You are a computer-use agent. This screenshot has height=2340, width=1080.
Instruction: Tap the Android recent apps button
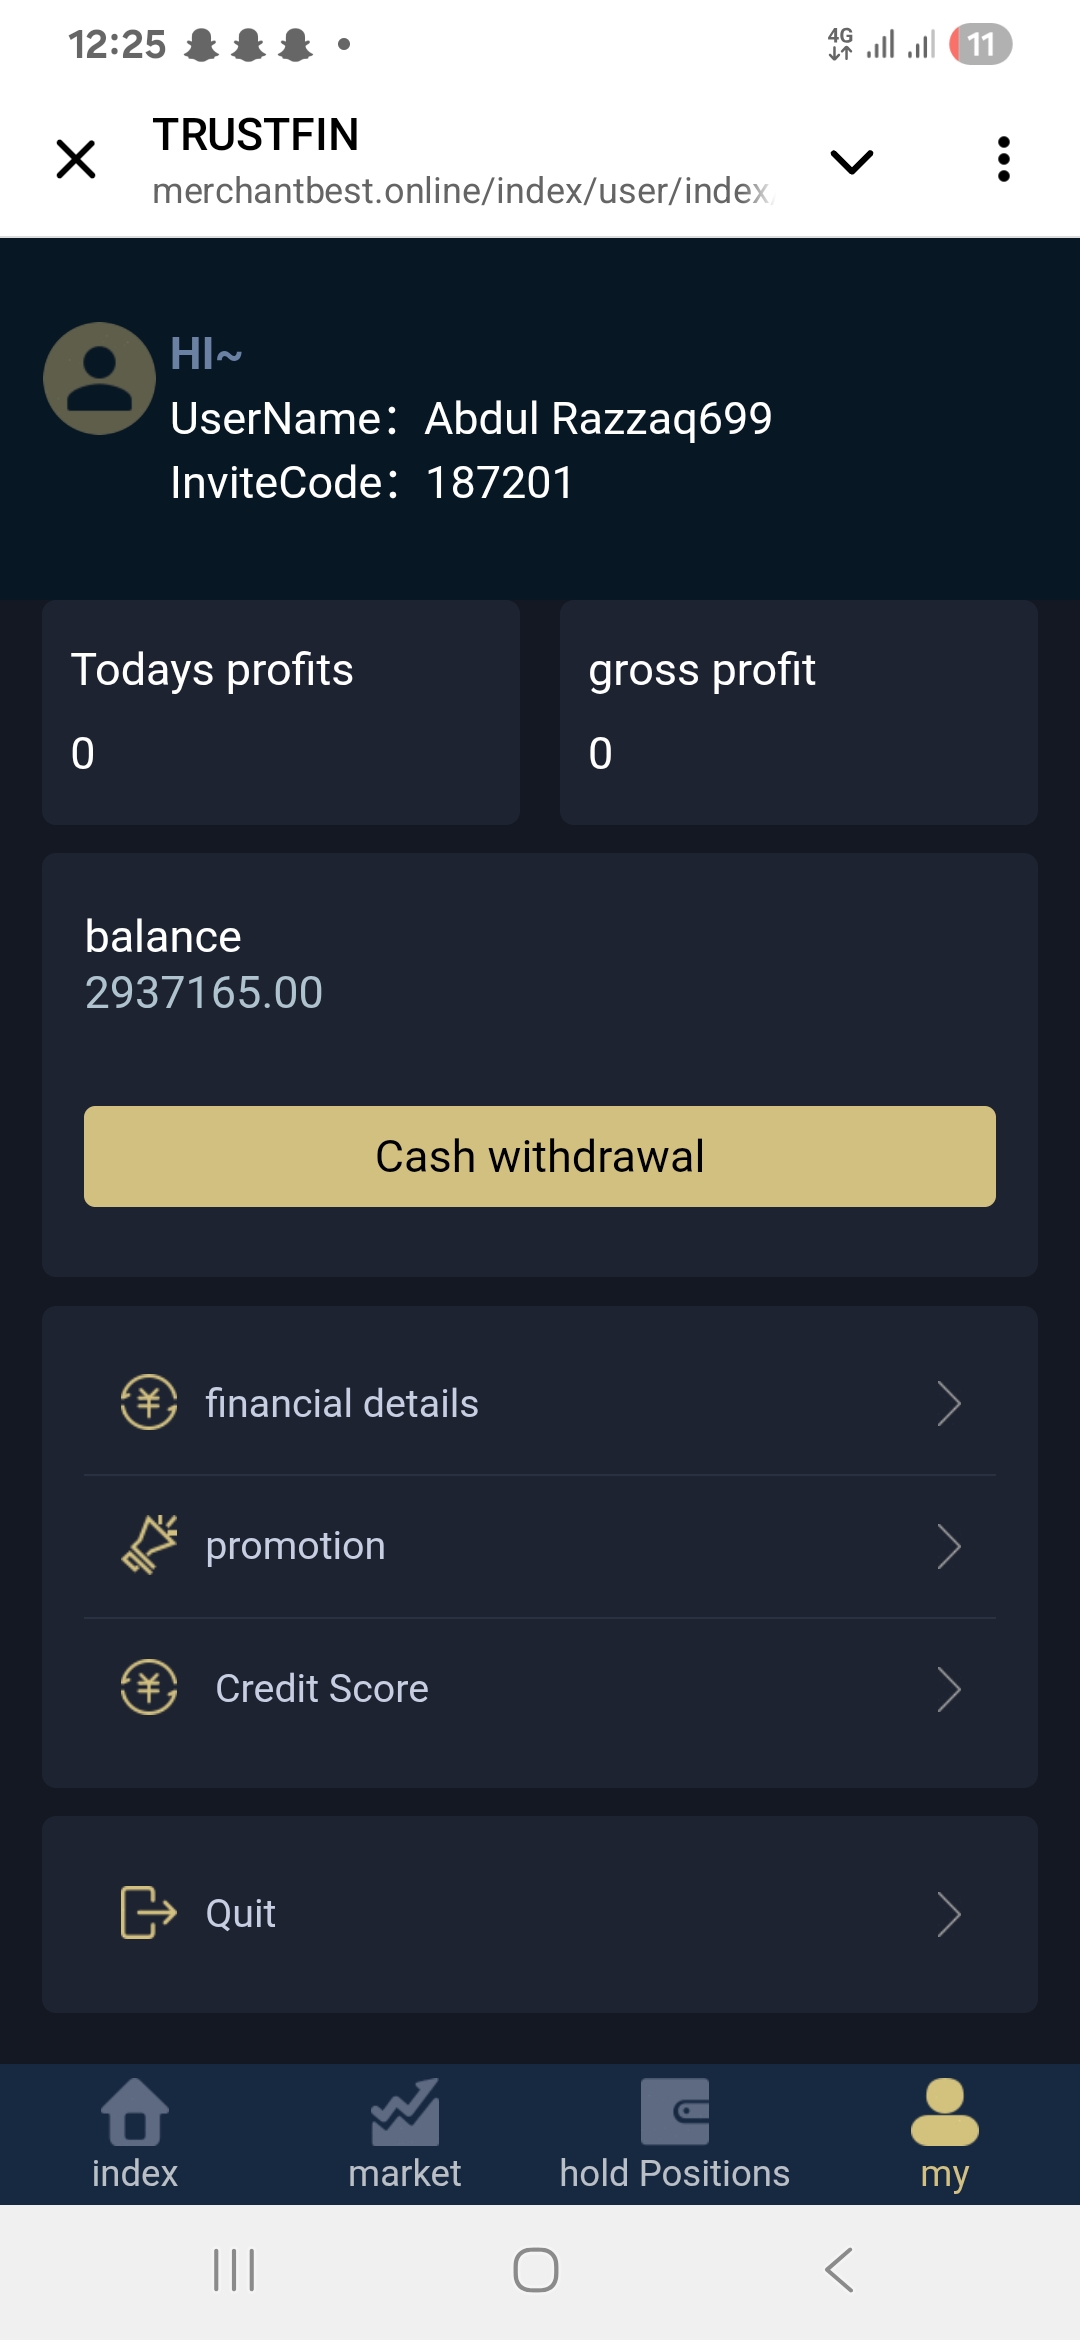pos(234,2270)
